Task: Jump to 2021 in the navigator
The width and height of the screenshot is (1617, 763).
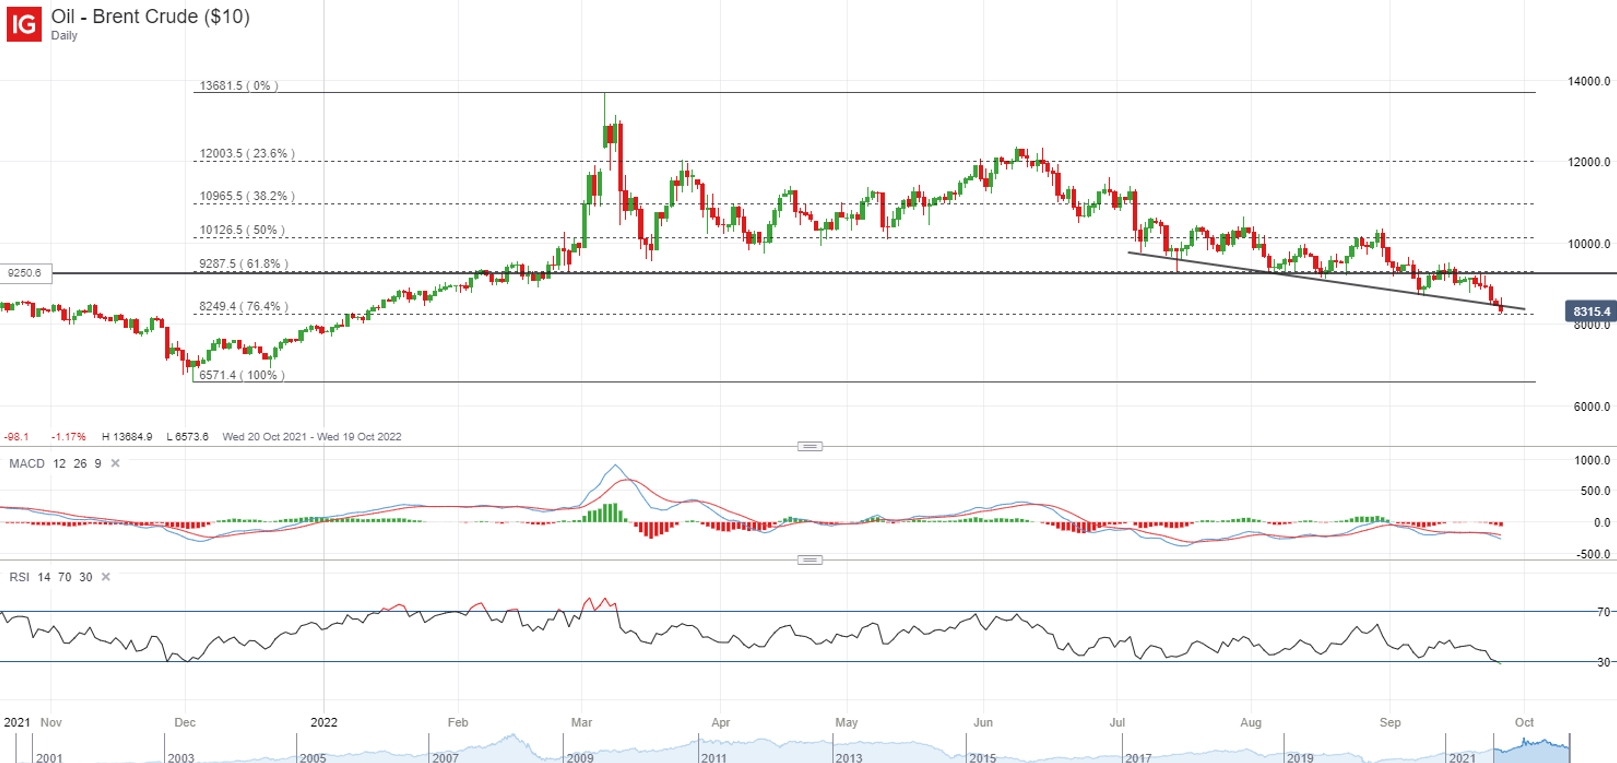Action: click(x=1461, y=757)
